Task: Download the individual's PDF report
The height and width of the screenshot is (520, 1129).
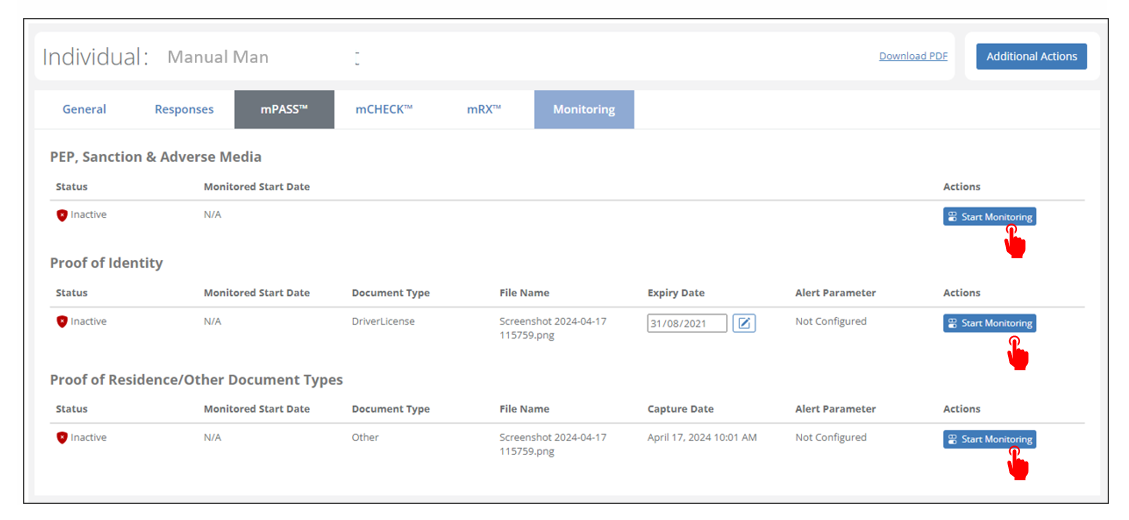Action: [x=913, y=57]
